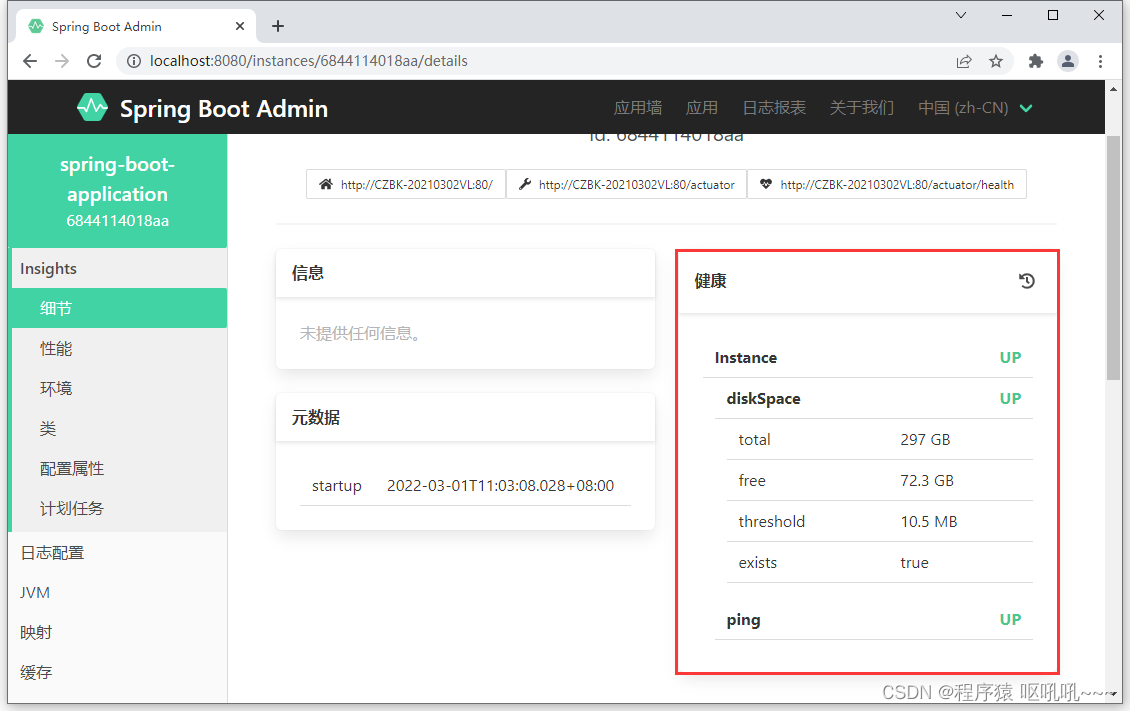
Task: Open 映射 in the sidebar
Action: click(119, 632)
